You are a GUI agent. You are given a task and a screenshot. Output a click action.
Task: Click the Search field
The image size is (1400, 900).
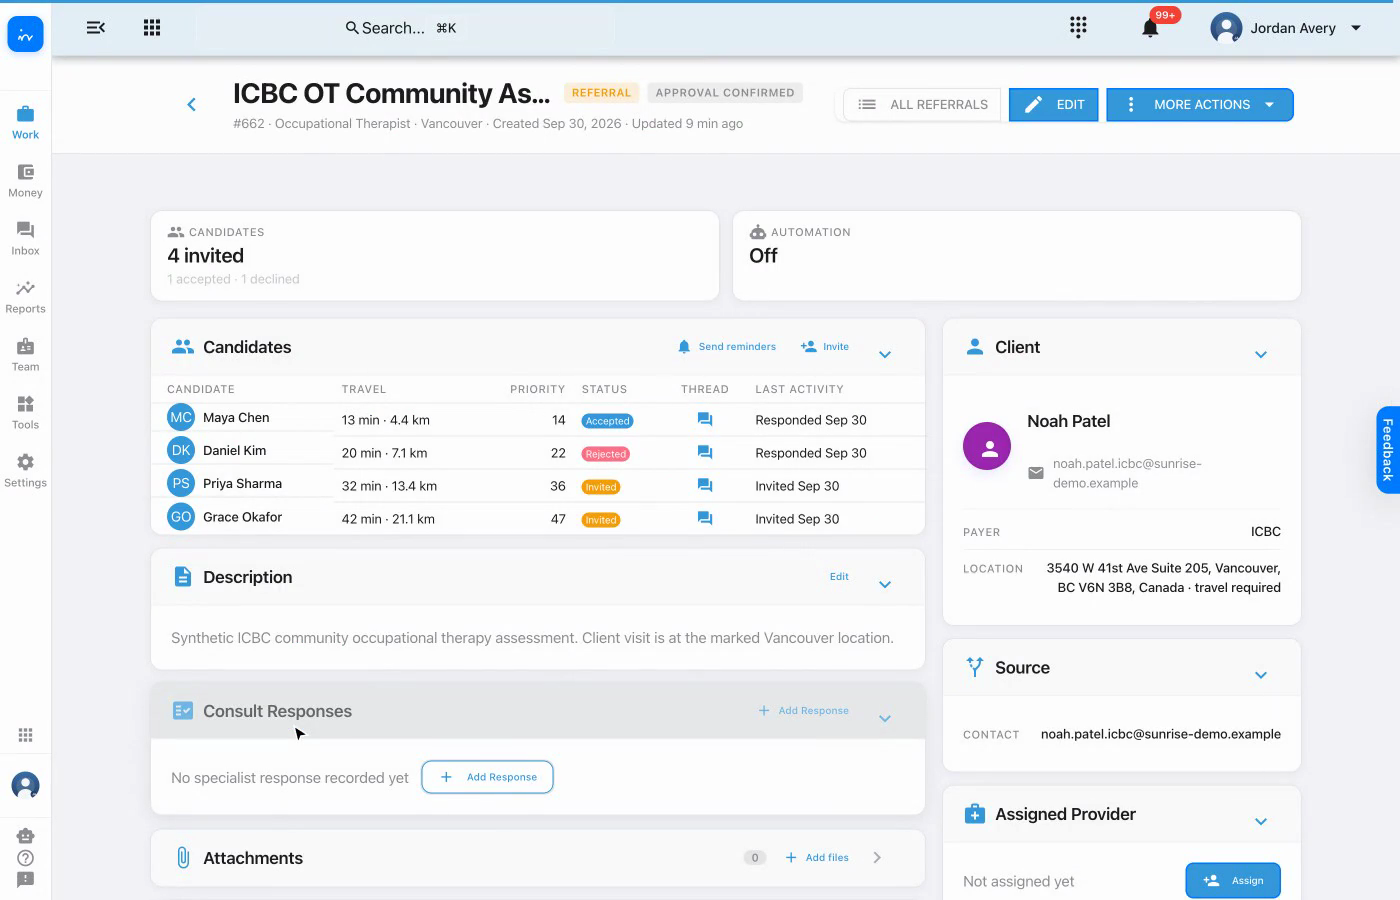400,28
